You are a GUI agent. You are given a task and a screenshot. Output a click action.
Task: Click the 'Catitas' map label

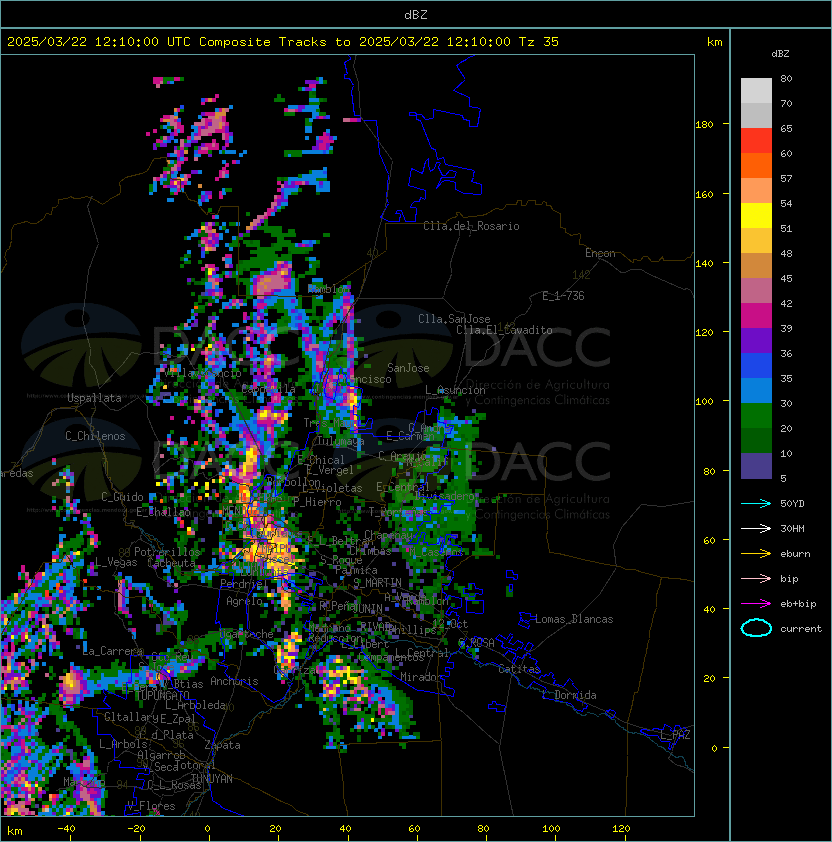tap(519, 669)
